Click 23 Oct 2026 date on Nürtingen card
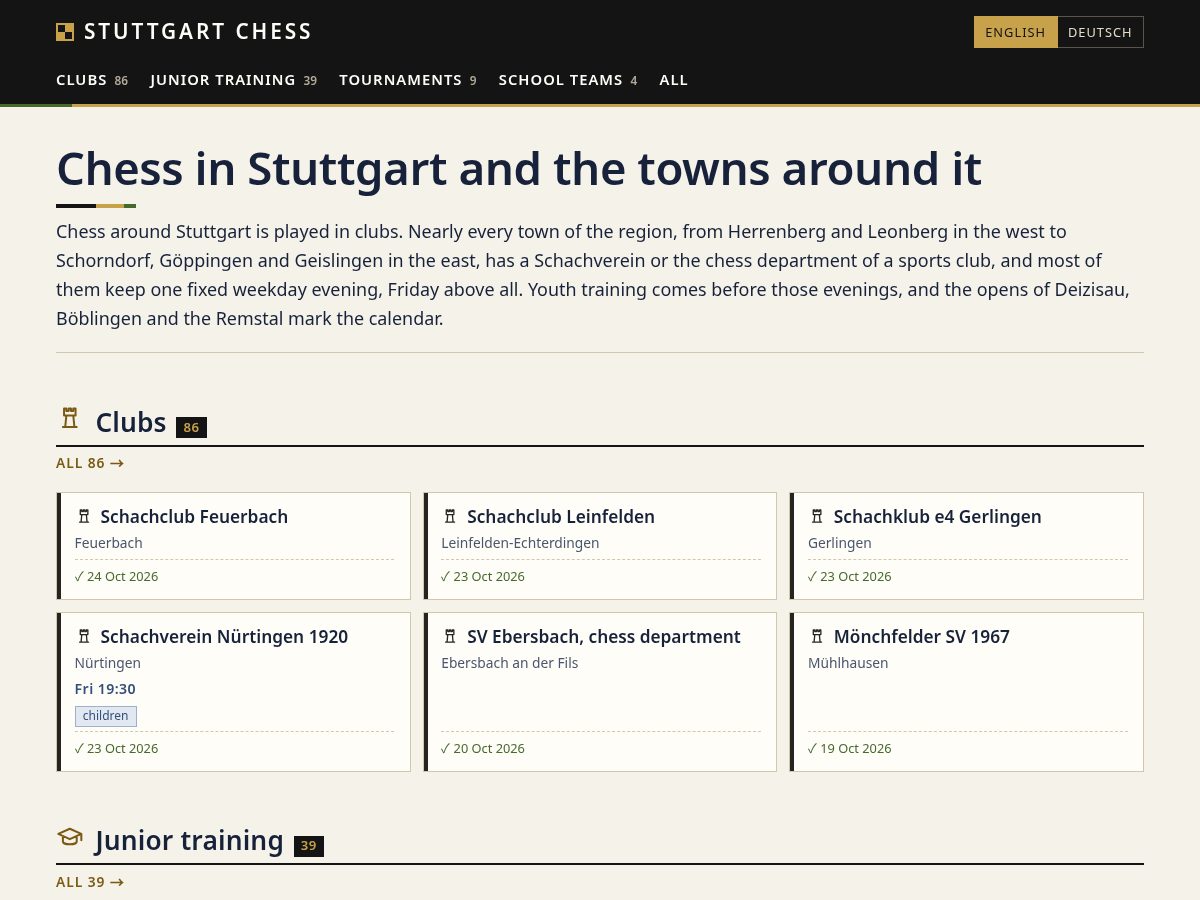Viewport: 1200px width, 900px height. pyautogui.click(x=117, y=748)
